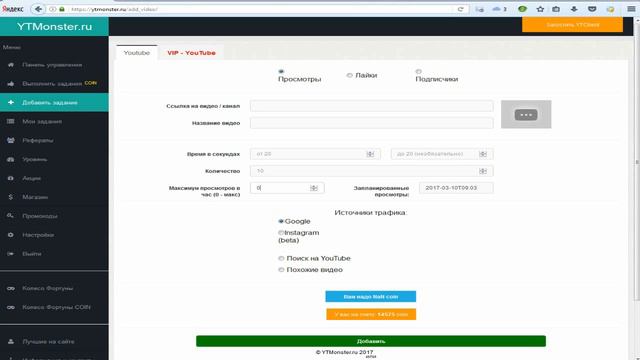Focus Количество input field

(371, 171)
